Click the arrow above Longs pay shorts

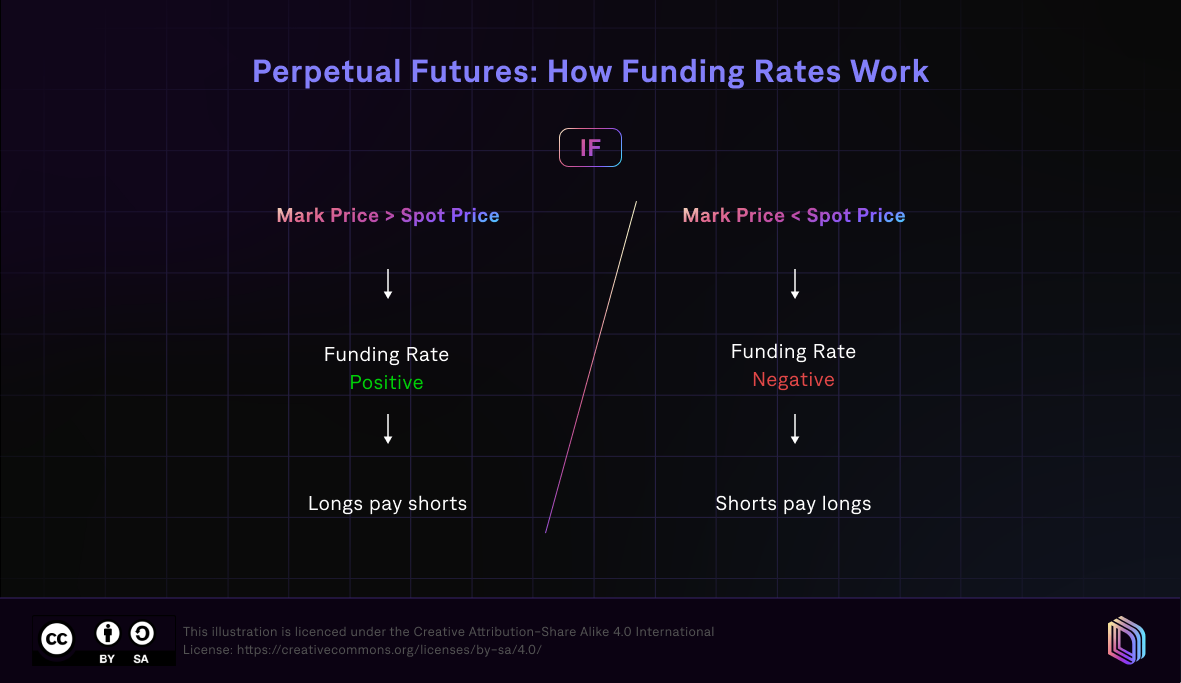pyautogui.click(x=388, y=429)
